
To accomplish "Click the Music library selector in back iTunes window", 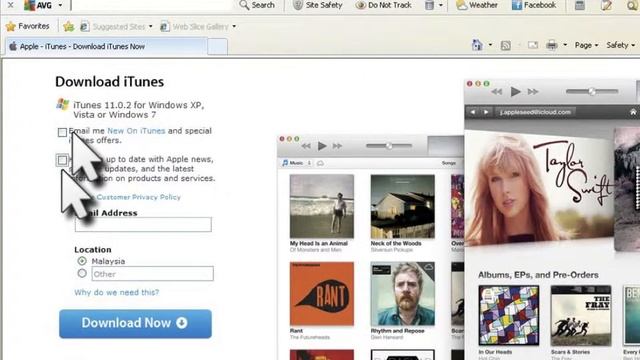I will click(x=297, y=163).
